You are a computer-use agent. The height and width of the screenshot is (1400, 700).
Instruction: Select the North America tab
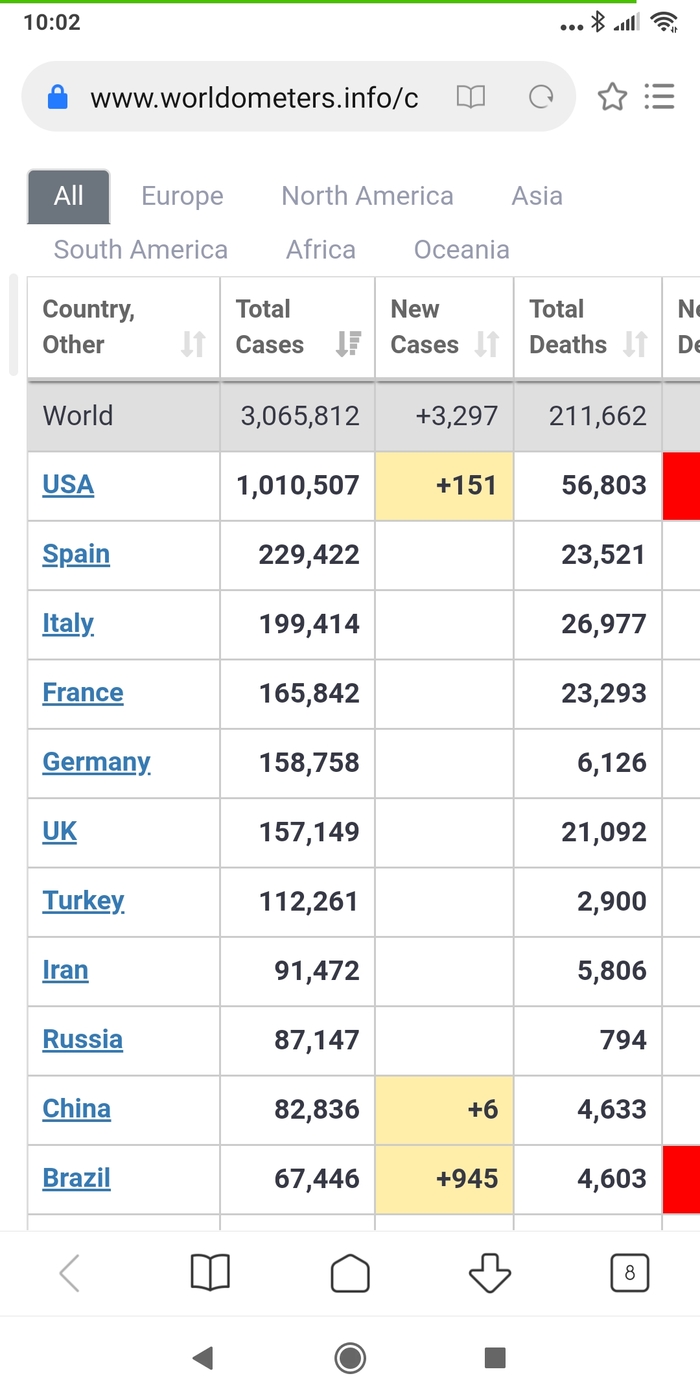pos(367,196)
